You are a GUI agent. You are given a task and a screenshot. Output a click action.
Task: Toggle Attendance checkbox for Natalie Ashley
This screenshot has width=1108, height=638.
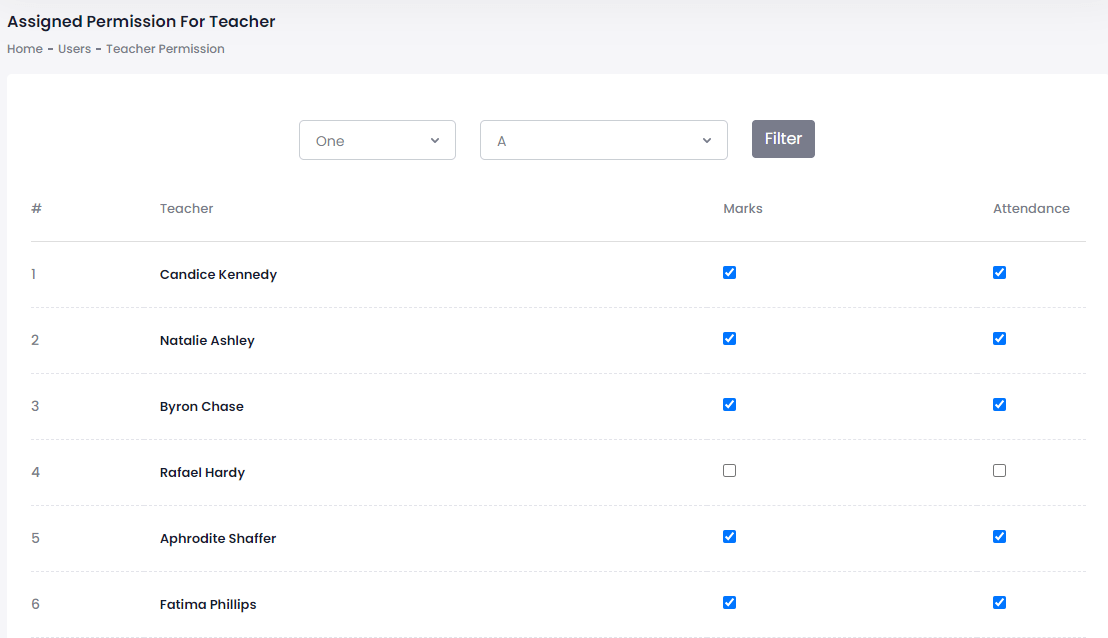(999, 339)
